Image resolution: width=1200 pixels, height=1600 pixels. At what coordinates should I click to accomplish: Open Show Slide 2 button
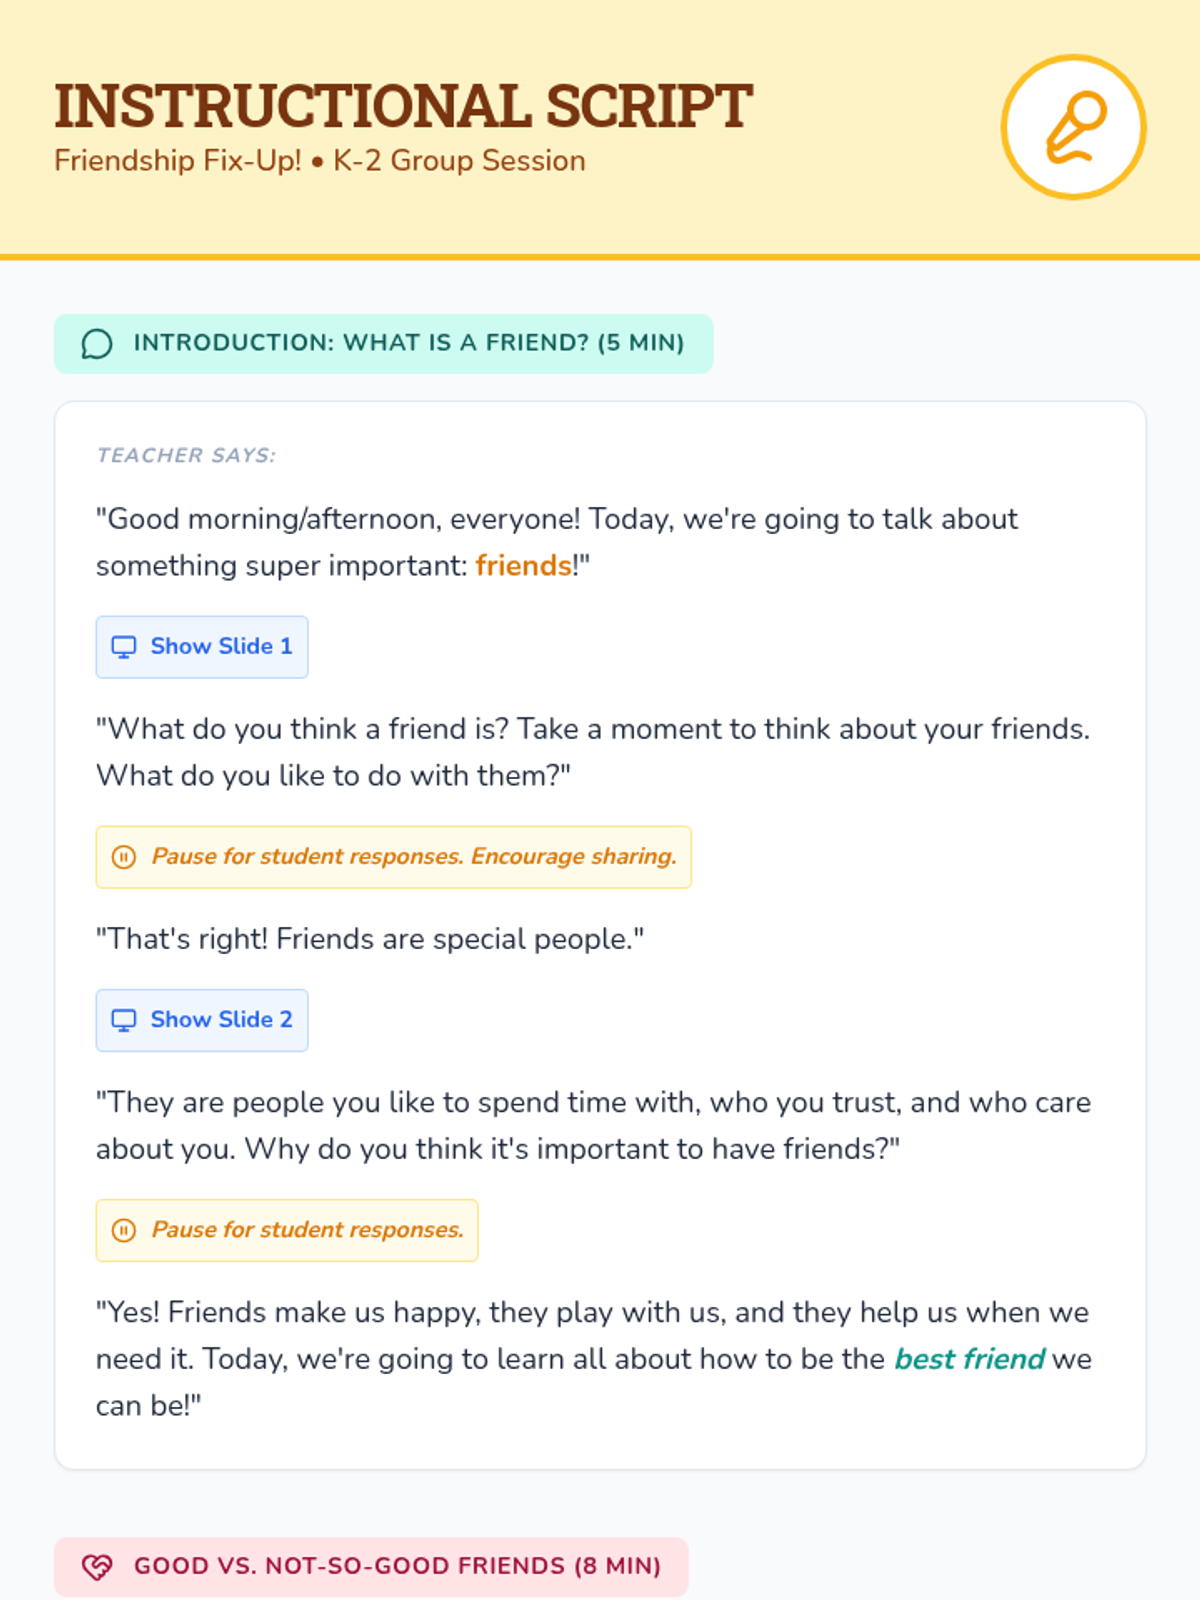click(202, 1020)
